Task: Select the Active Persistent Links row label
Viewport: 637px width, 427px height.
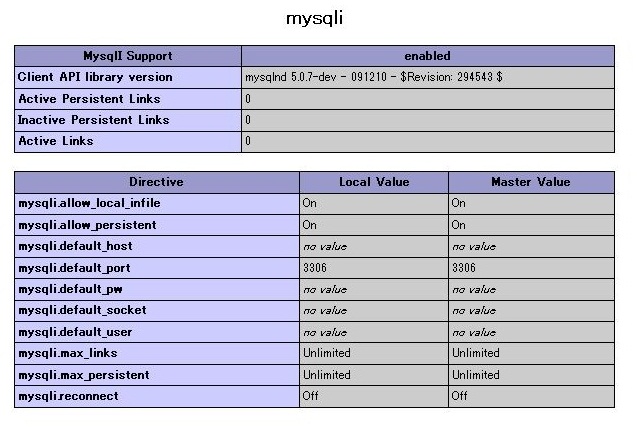Action: point(89,99)
